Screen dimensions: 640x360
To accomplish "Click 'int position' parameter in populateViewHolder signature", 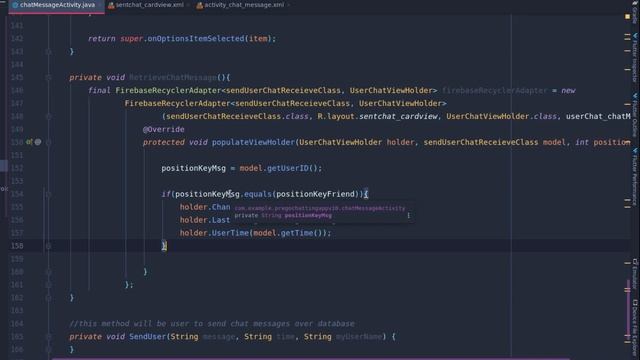I will (x=603, y=142).
